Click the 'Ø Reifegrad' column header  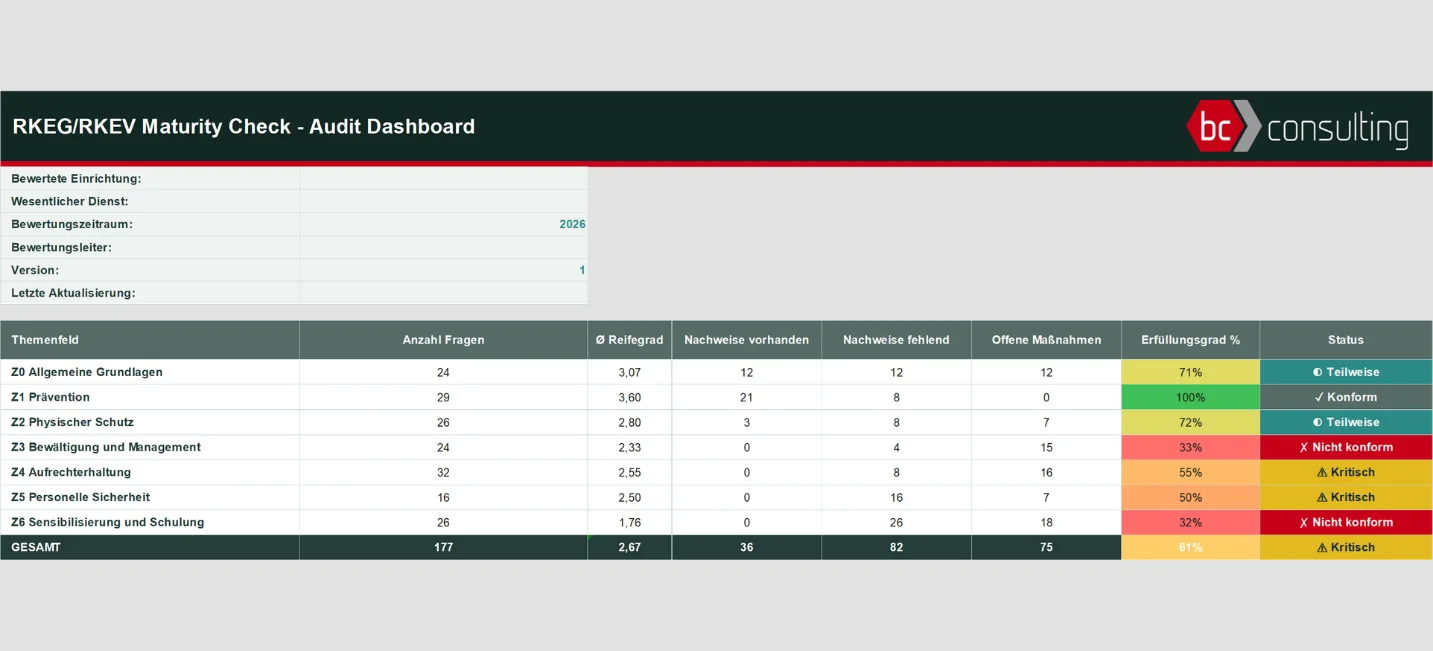click(x=629, y=340)
